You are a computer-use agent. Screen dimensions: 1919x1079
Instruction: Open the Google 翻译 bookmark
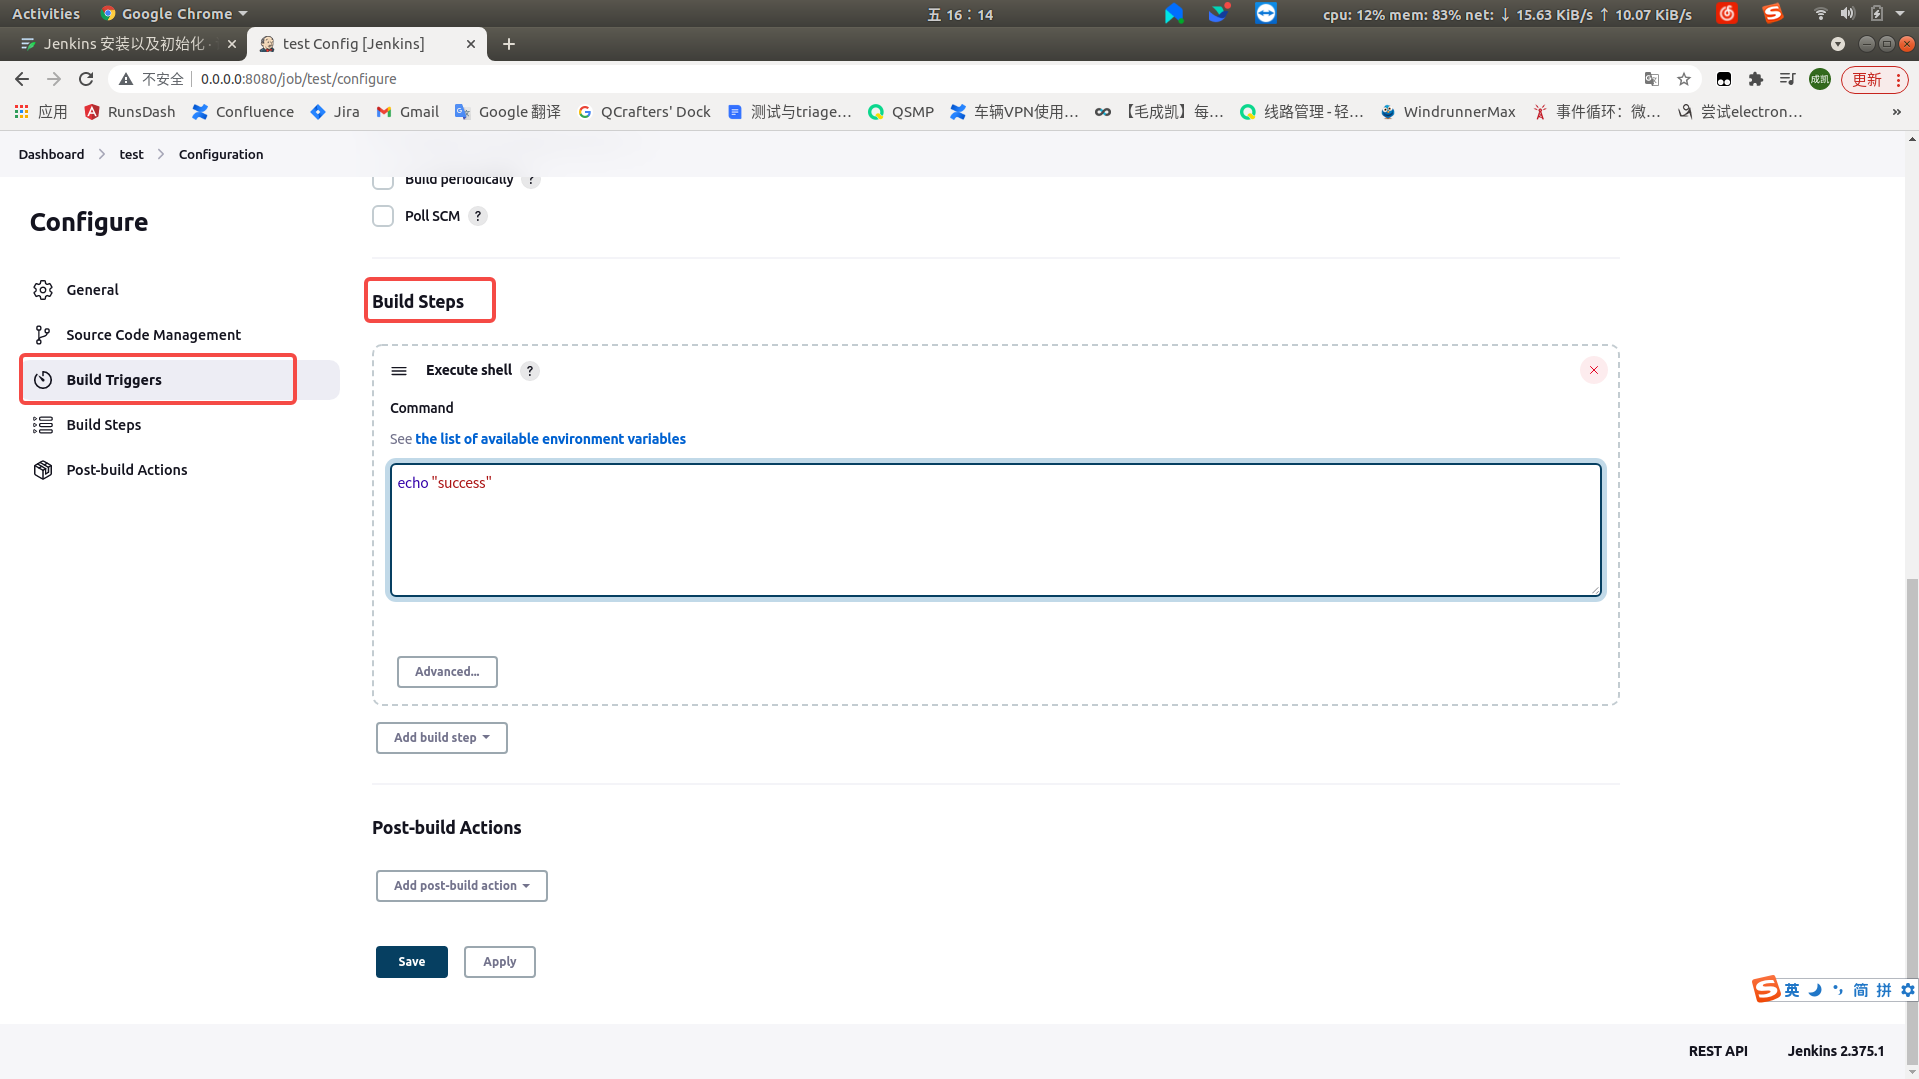pos(508,112)
